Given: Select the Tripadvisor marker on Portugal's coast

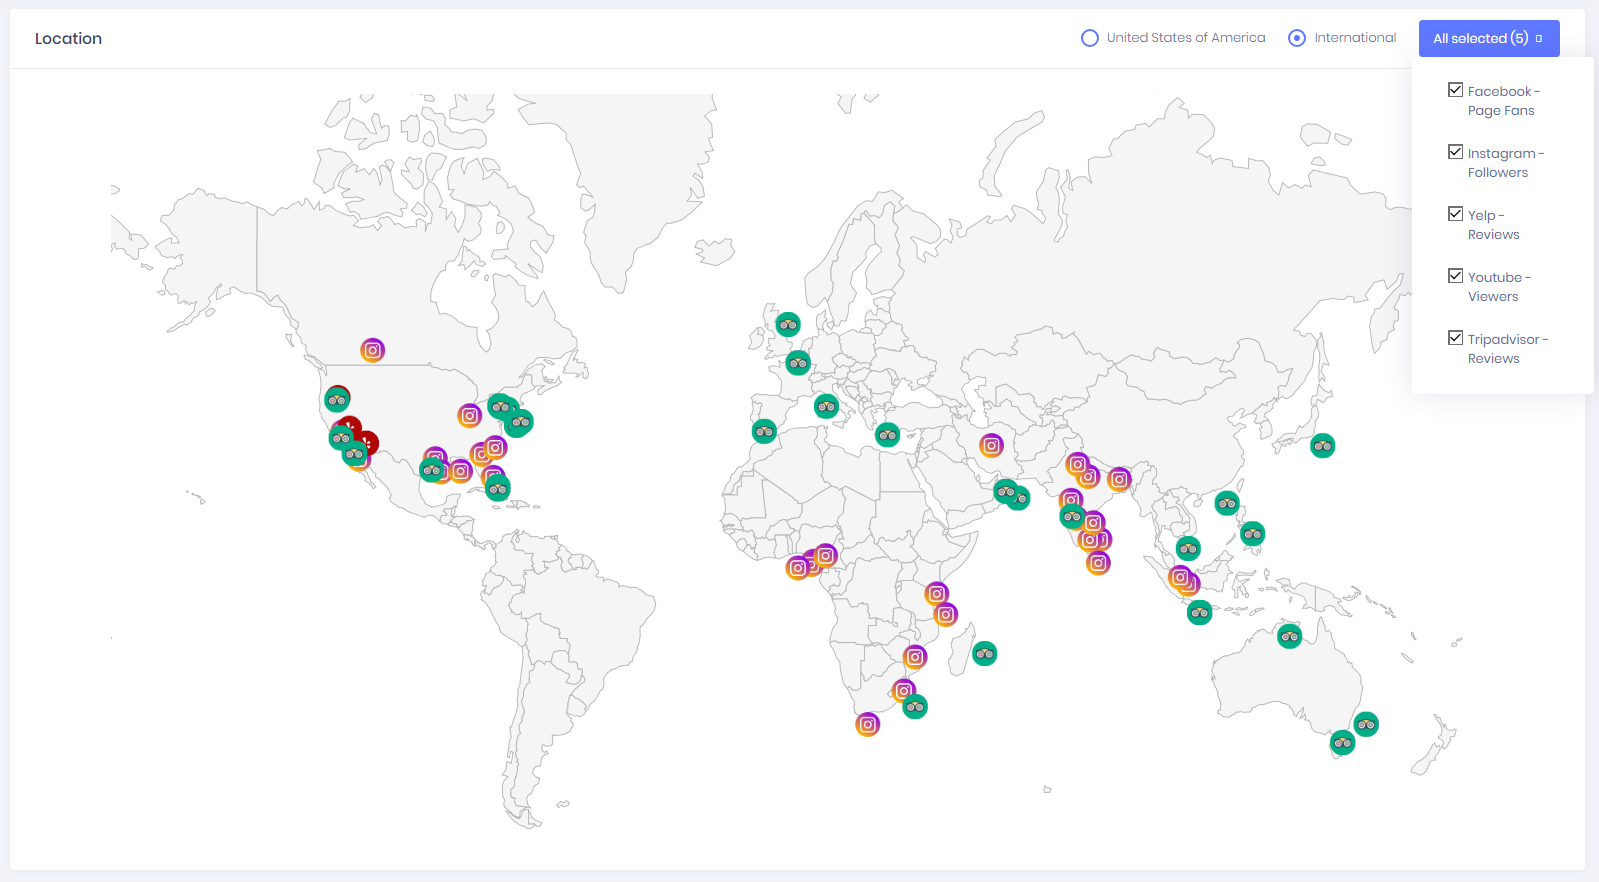Looking at the screenshot, I should coord(764,431).
